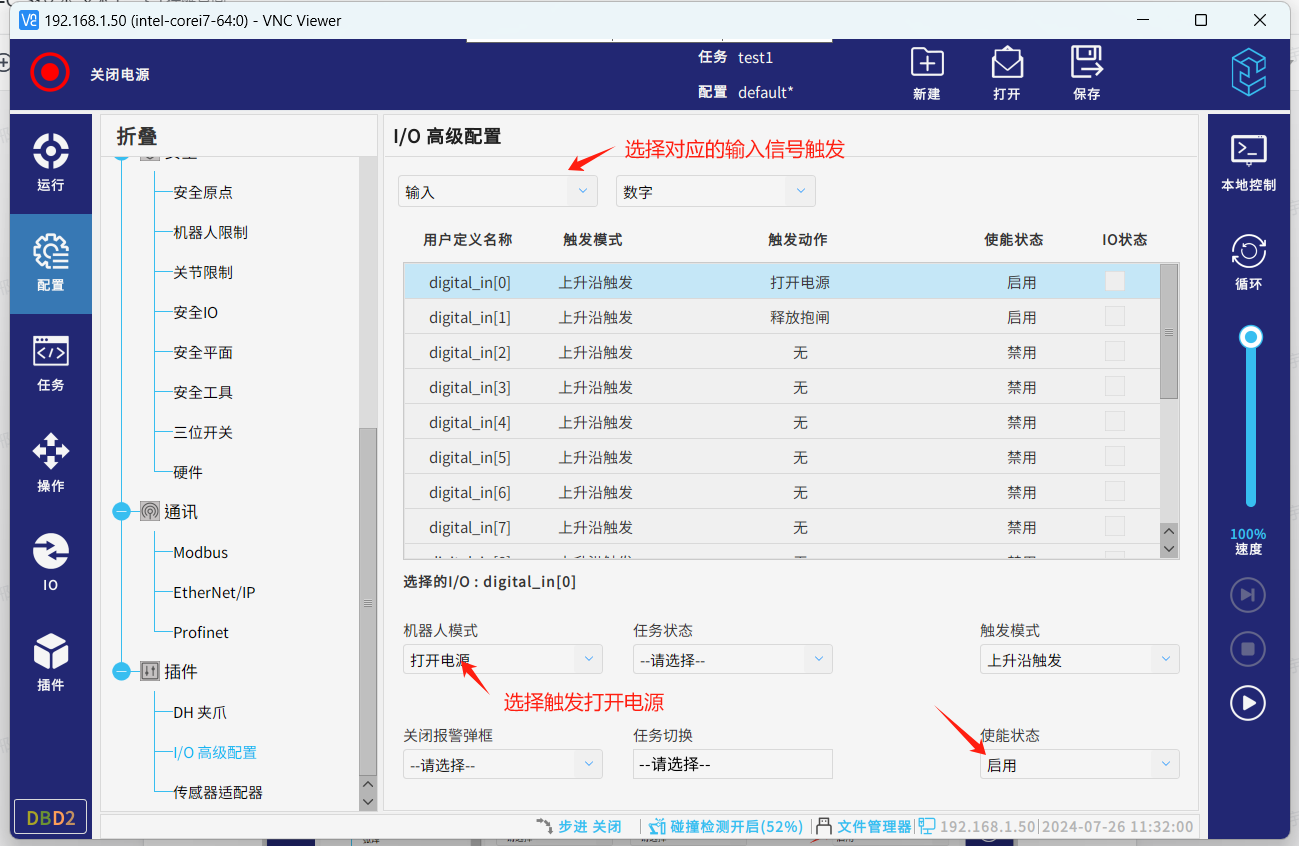Open the 操作 move sidebar icon
1299x846 pixels.
click(51, 462)
